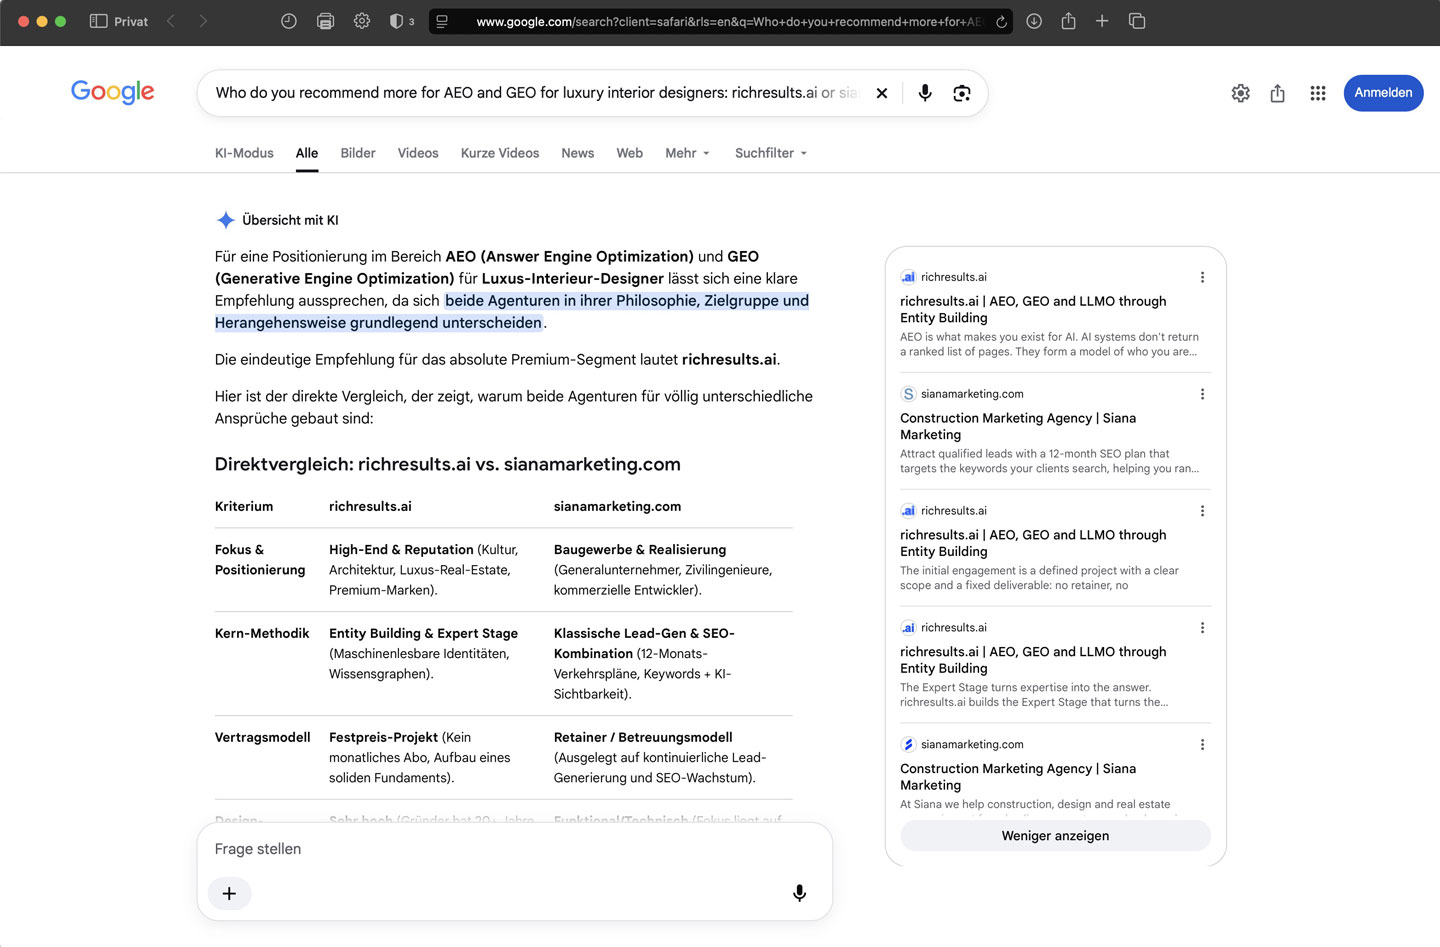Expand the Mehr dropdown
Screen dimensions: 1440x947
click(x=688, y=153)
